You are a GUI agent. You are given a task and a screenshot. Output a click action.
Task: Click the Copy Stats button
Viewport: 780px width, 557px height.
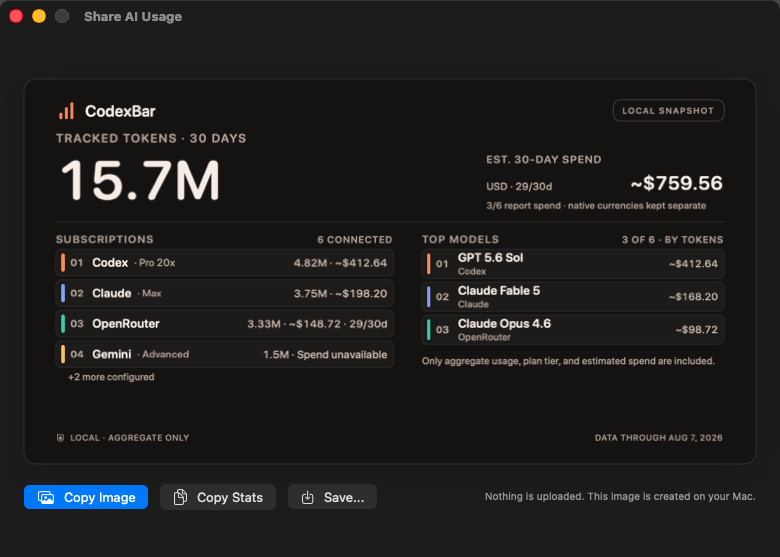click(218, 497)
